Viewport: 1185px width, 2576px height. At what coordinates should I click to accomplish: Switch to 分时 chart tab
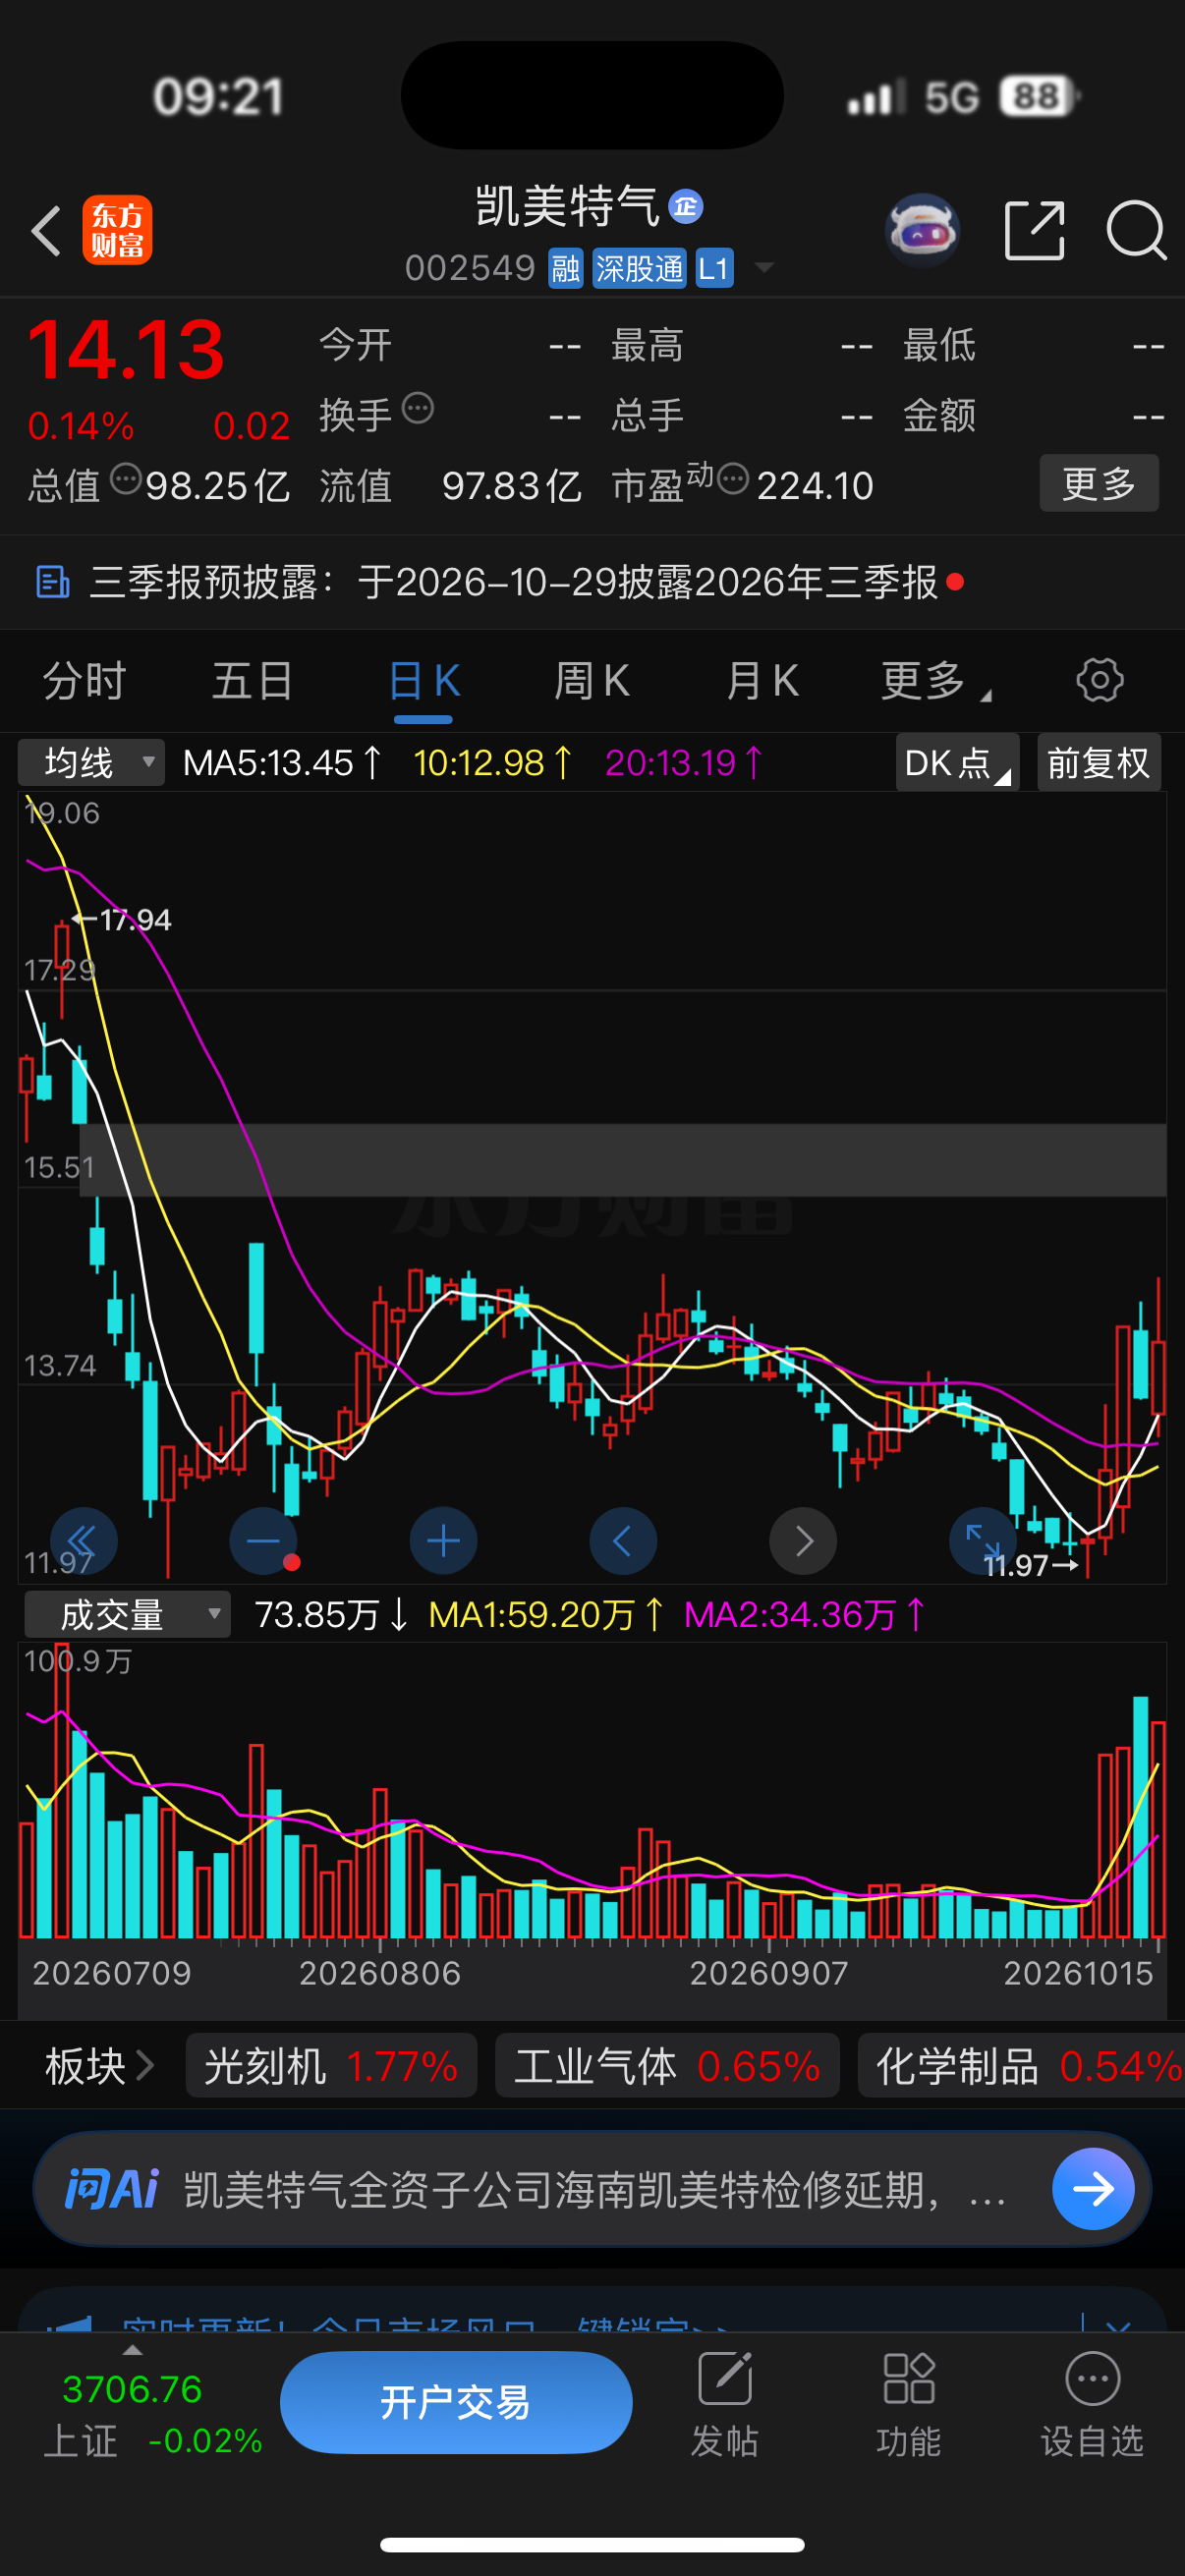coord(84,681)
